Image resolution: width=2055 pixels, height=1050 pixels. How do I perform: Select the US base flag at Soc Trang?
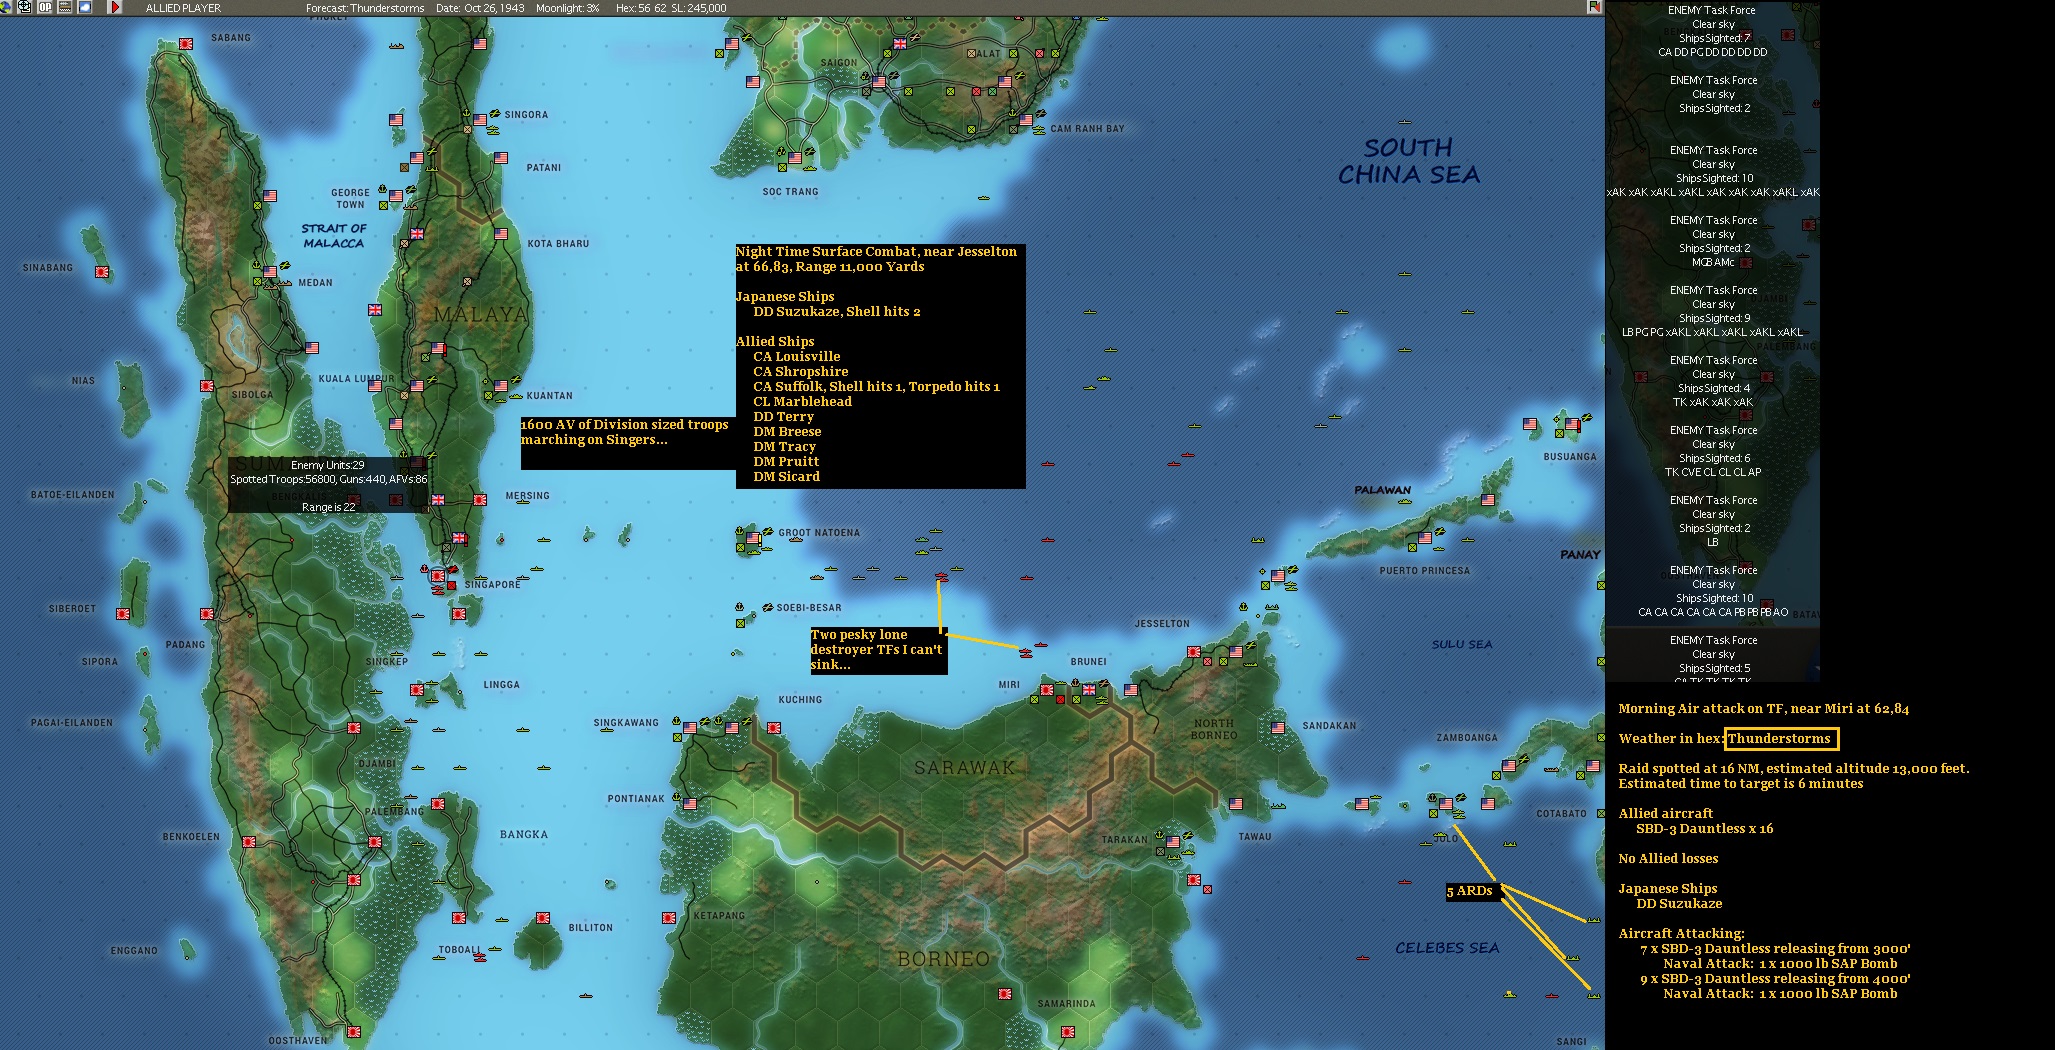(795, 158)
